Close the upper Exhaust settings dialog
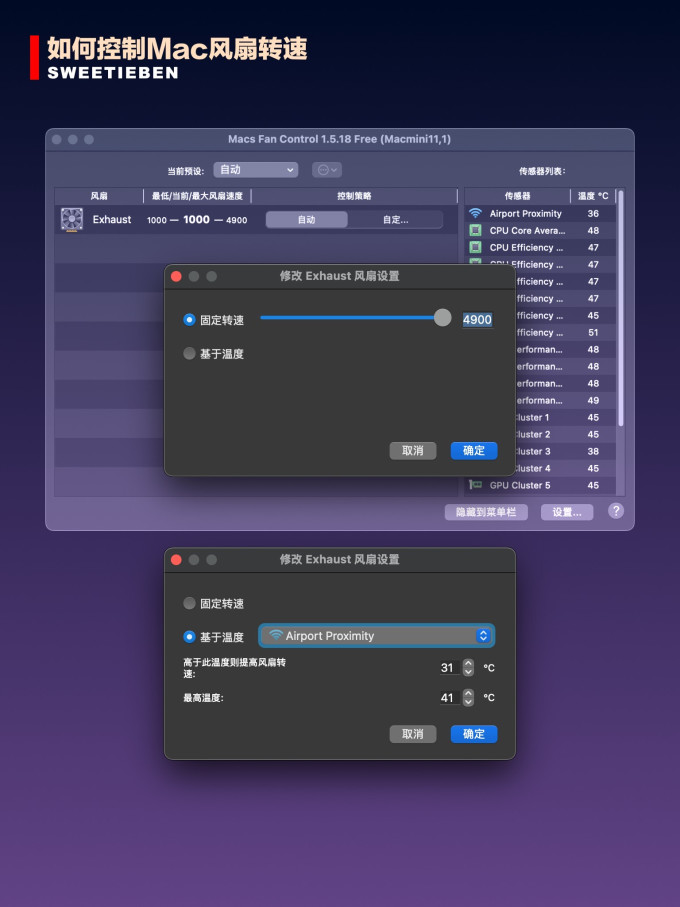Screen dimensions: 680x907 (x=176, y=276)
